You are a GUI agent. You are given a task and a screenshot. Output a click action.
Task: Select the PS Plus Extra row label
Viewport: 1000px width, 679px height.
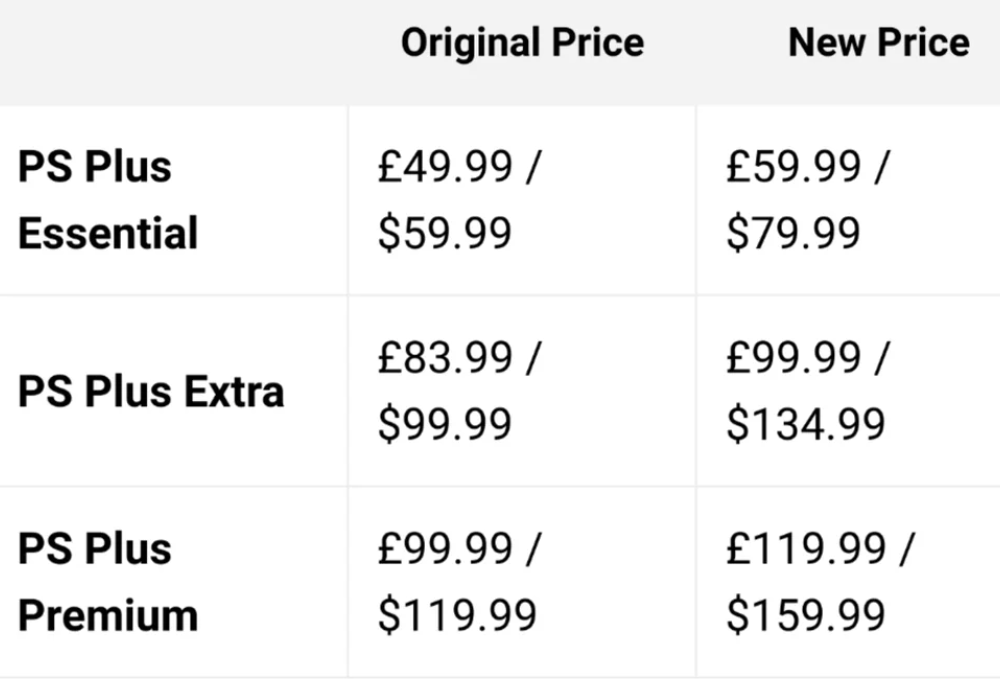(151, 391)
